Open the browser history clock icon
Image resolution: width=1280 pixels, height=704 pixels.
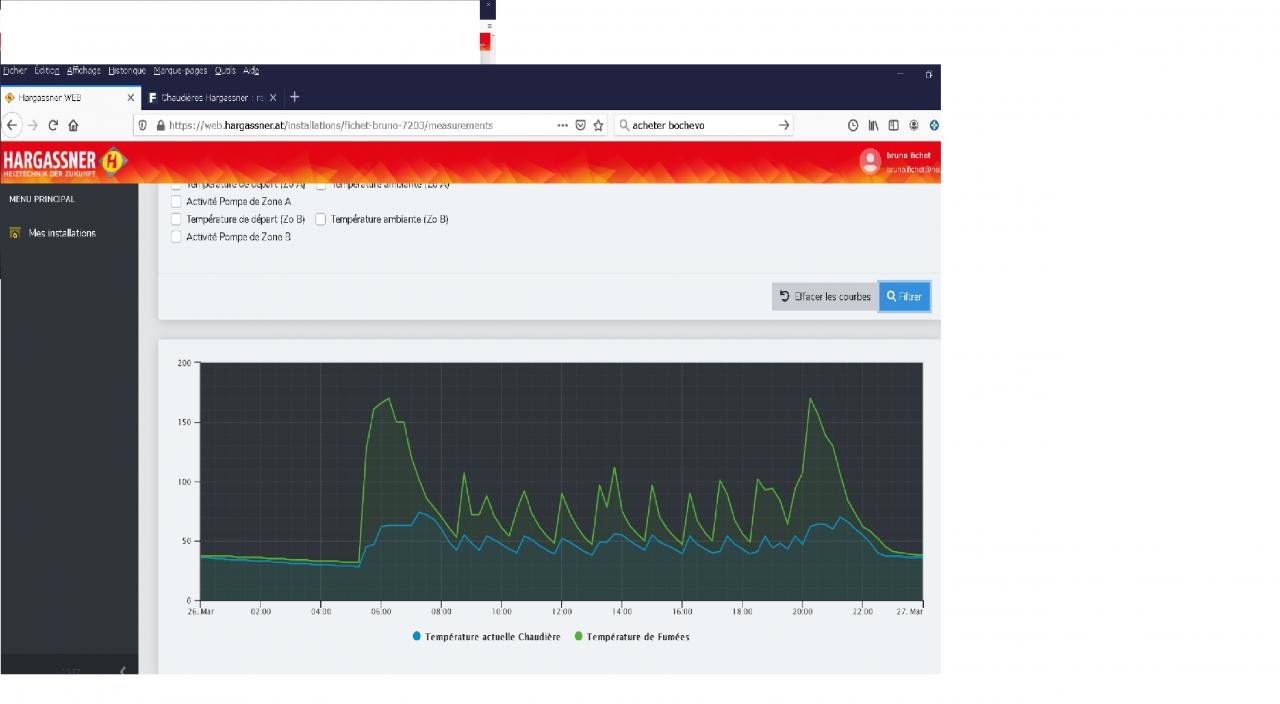[853, 125]
